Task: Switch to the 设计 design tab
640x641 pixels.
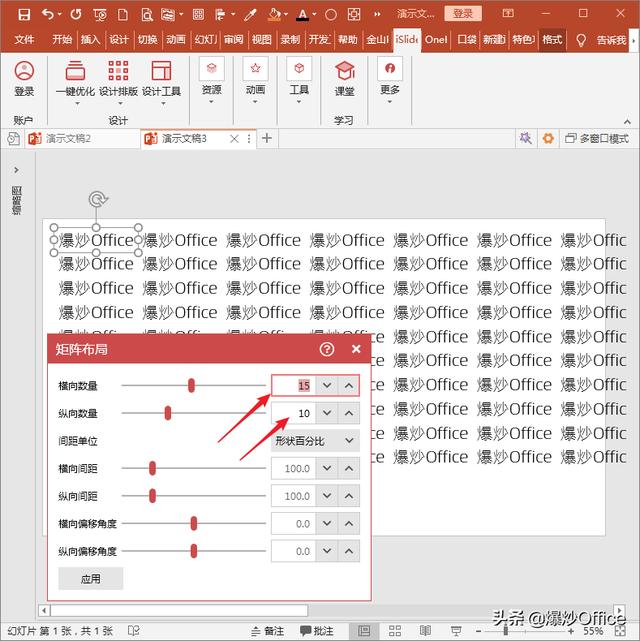Action: coord(119,40)
